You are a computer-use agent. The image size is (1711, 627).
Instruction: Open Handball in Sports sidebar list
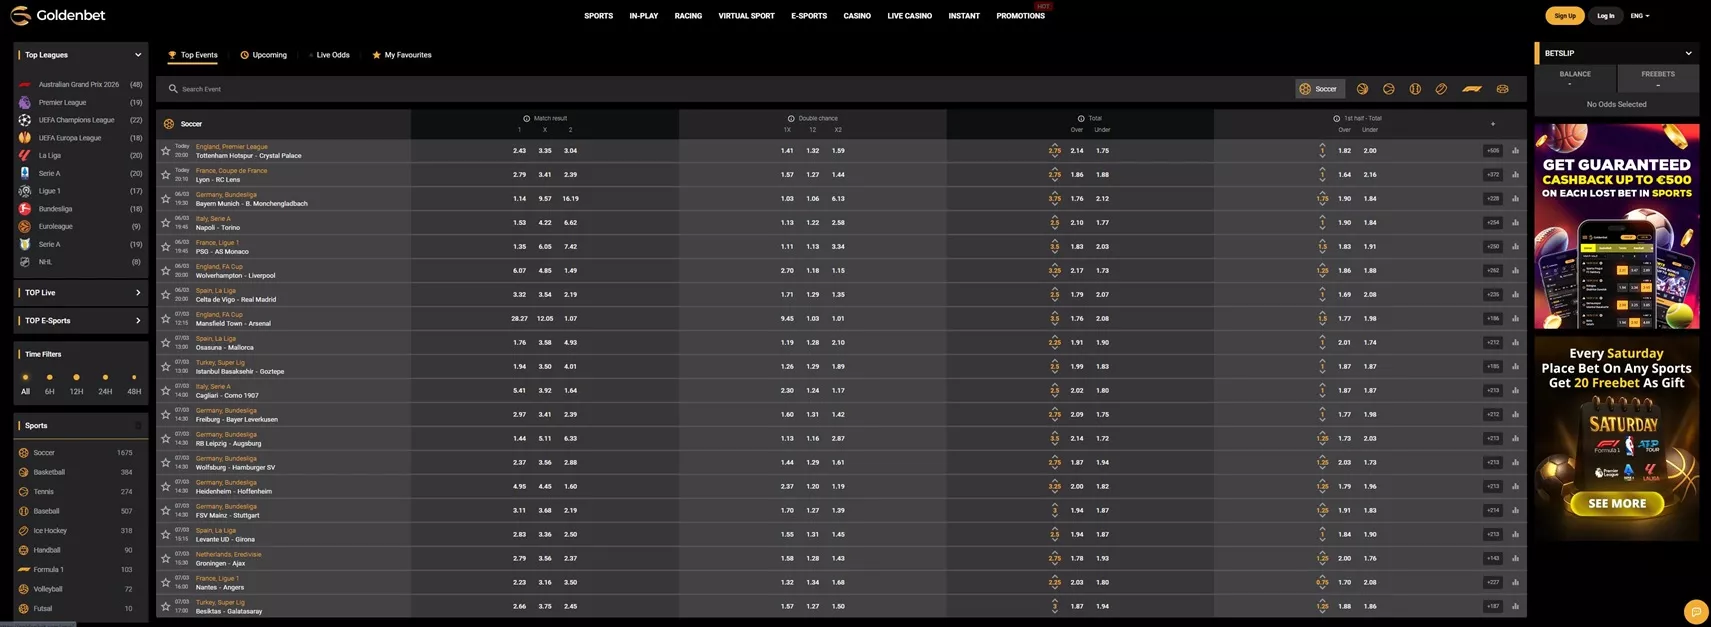coord(80,550)
